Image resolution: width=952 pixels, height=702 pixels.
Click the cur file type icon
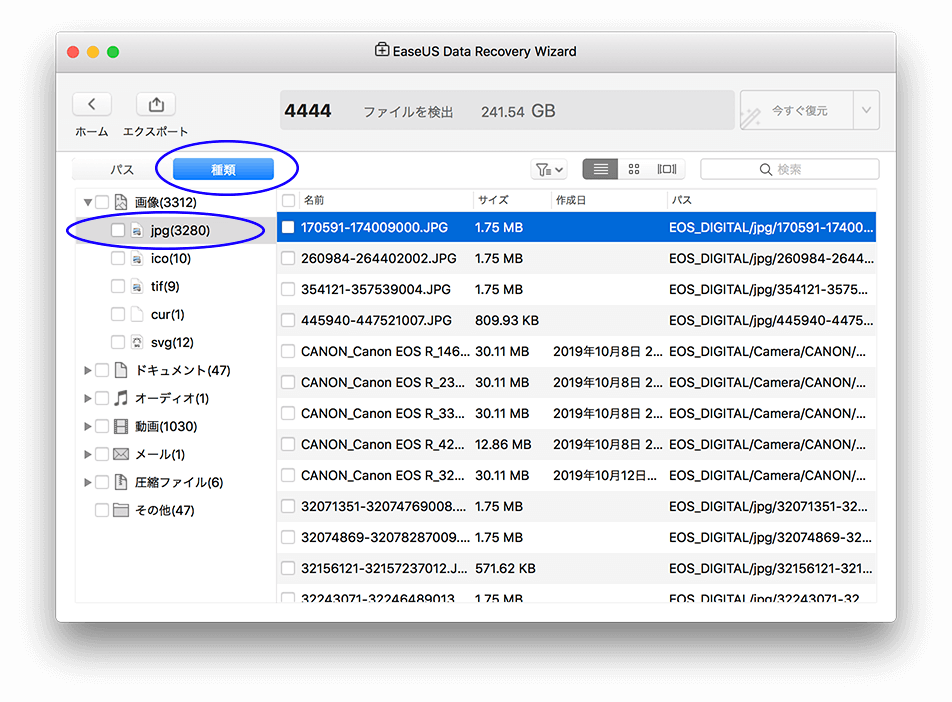click(x=137, y=314)
